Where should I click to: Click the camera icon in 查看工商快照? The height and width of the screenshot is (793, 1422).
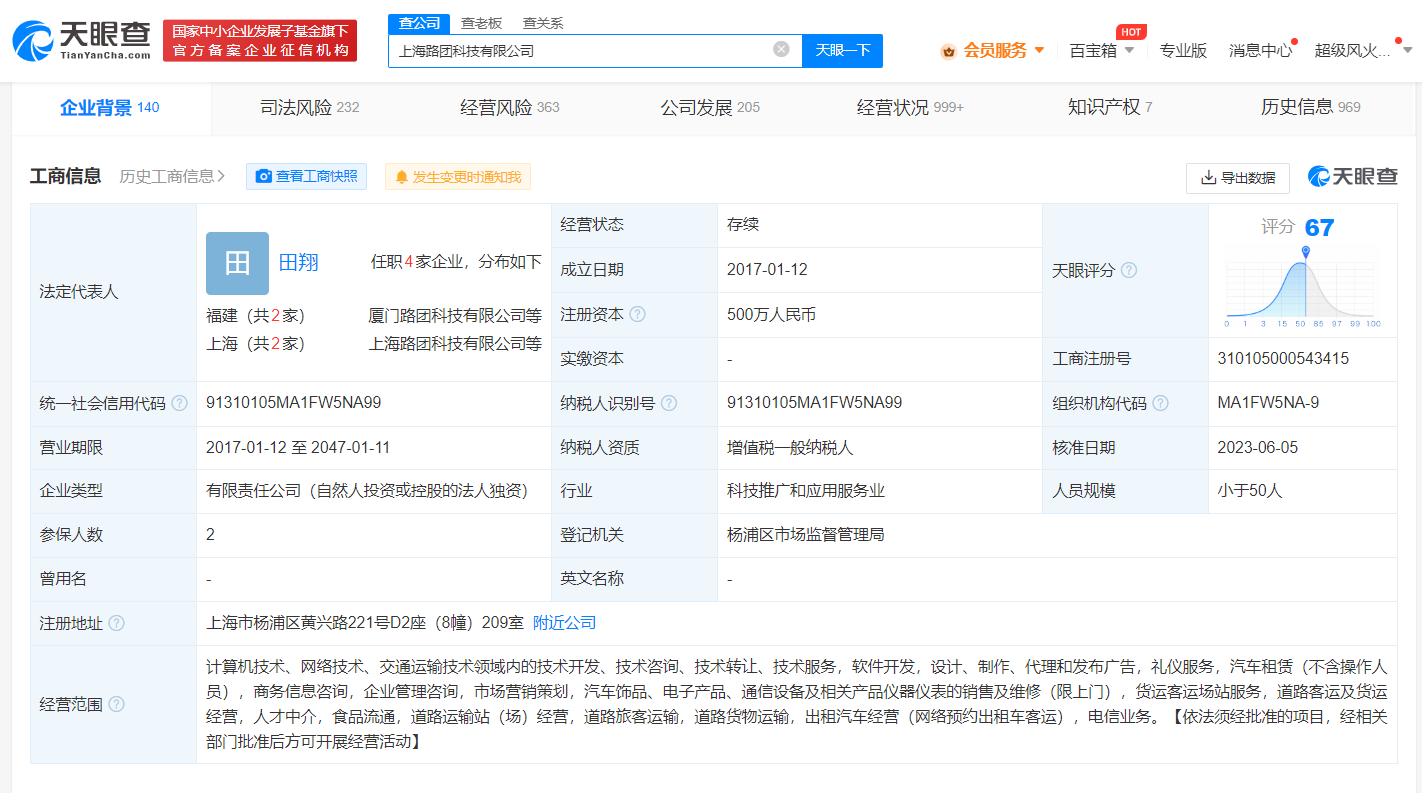click(264, 176)
